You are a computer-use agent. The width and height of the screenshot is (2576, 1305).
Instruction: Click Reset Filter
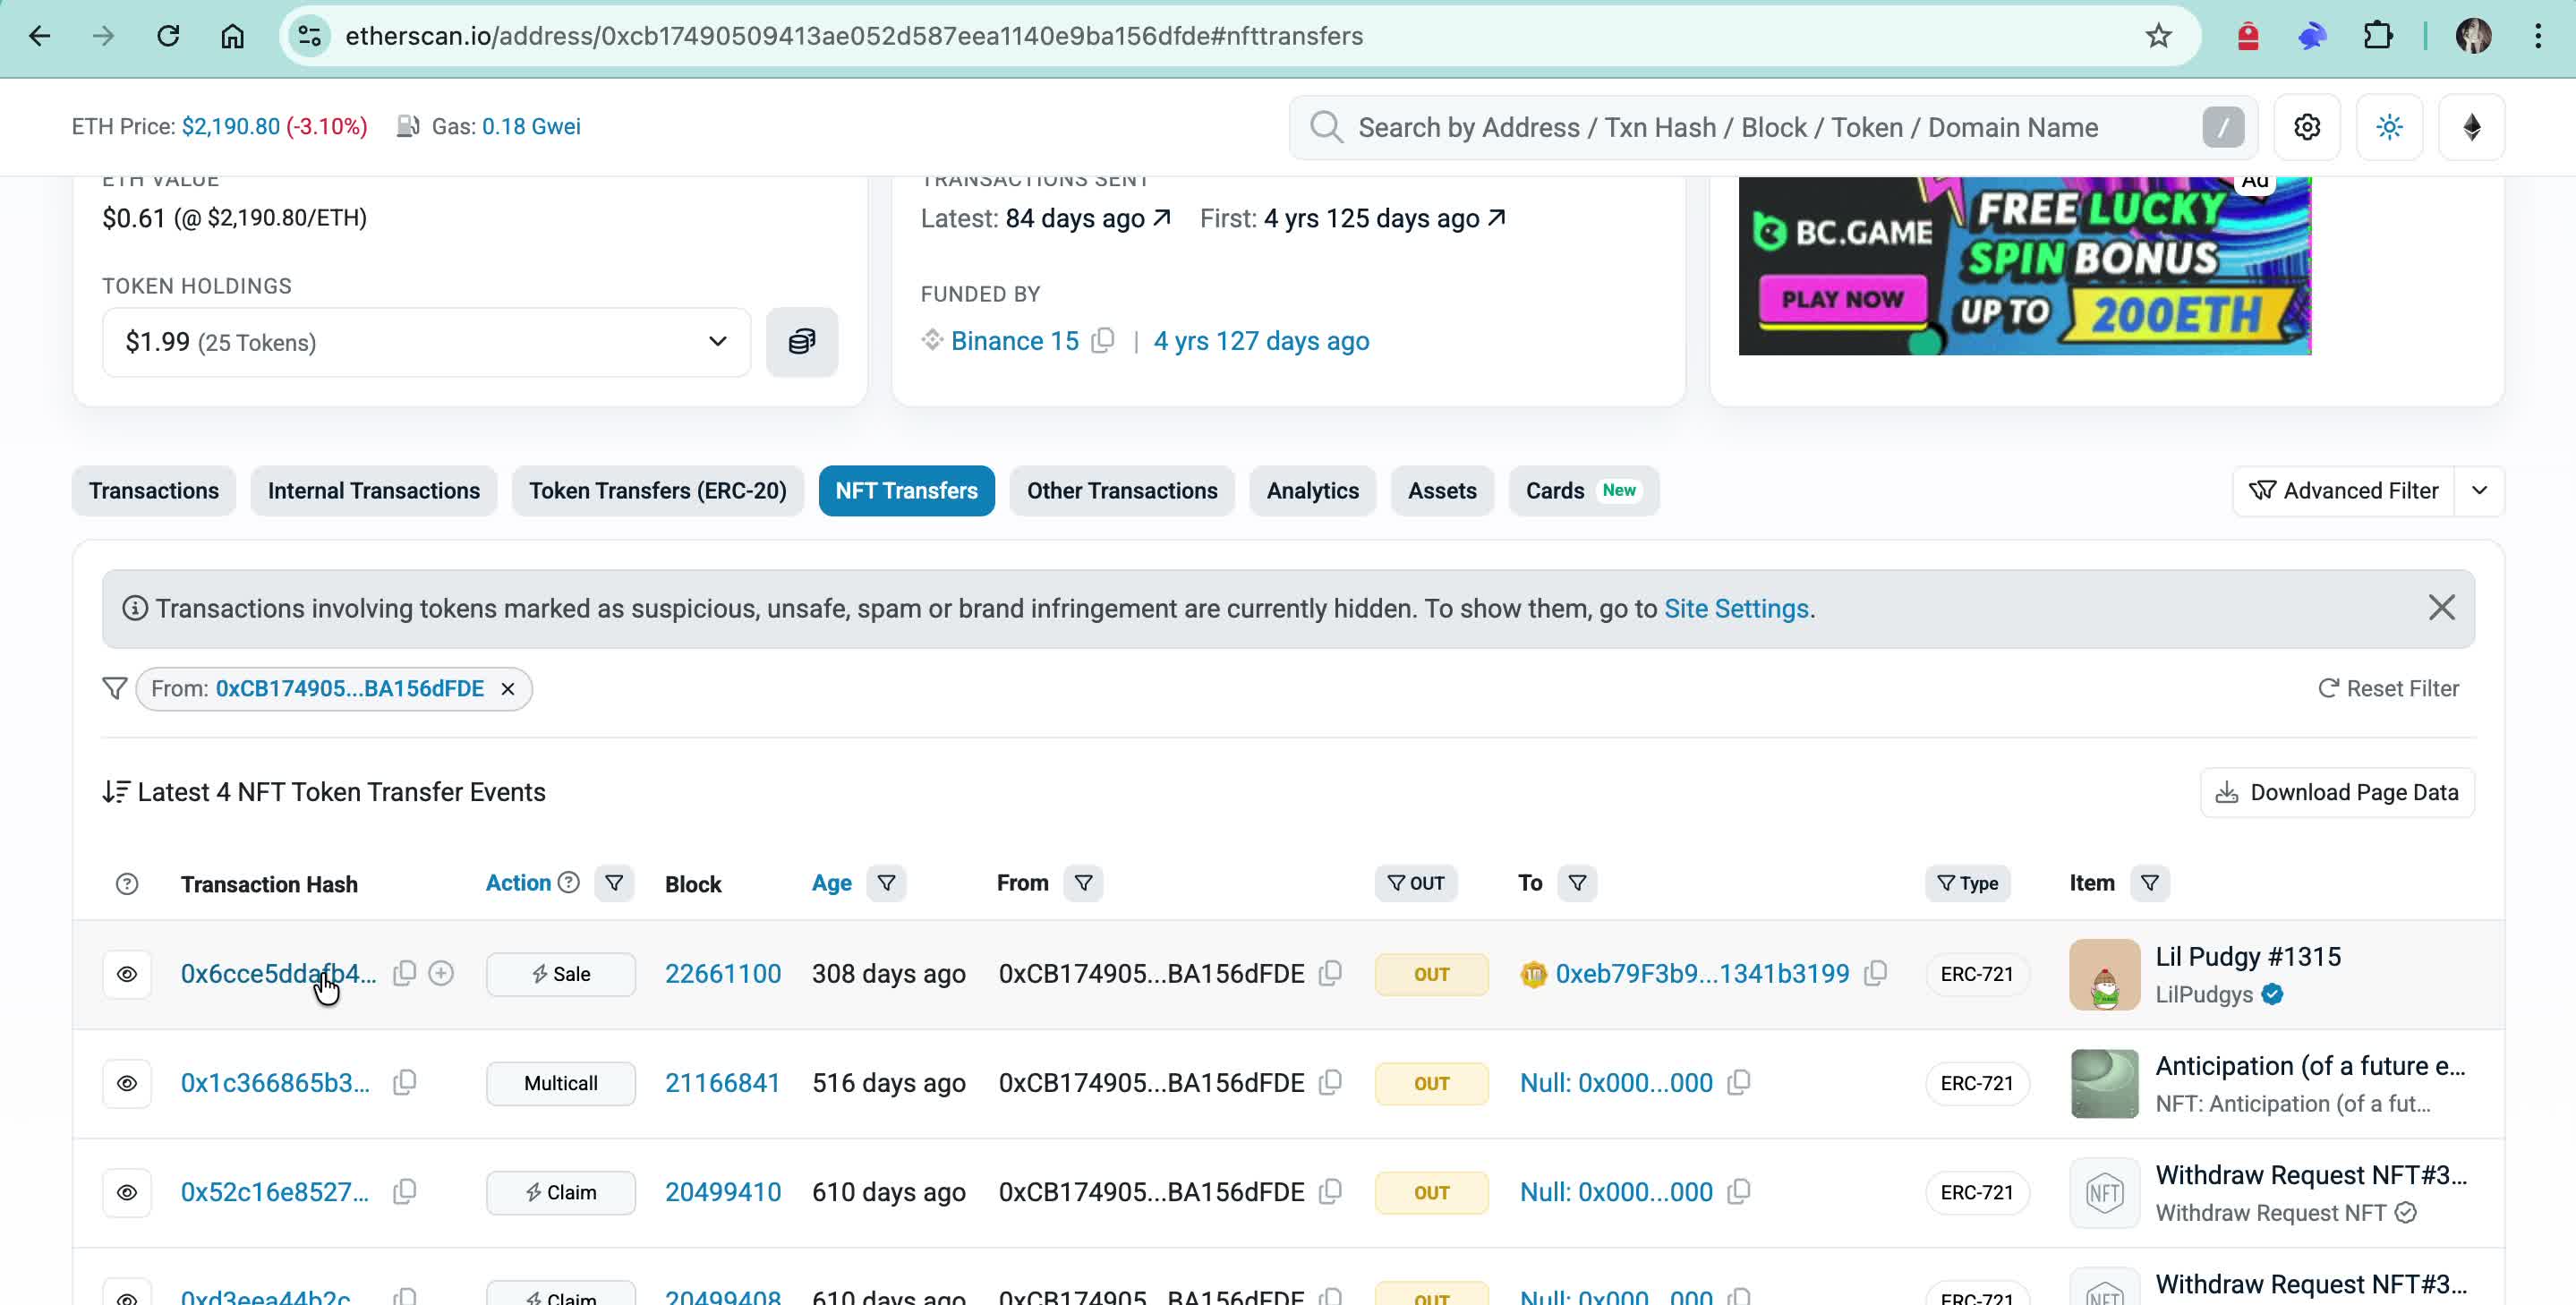coord(2388,689)
